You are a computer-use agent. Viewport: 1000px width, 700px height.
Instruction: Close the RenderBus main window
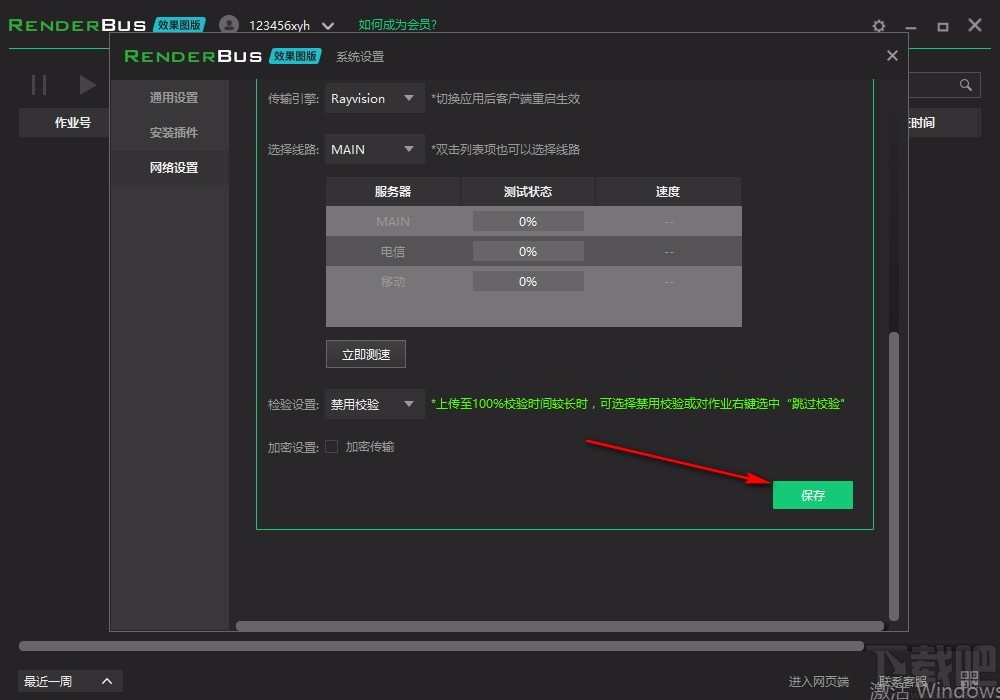pyautogui.click(x=974, y=25)
